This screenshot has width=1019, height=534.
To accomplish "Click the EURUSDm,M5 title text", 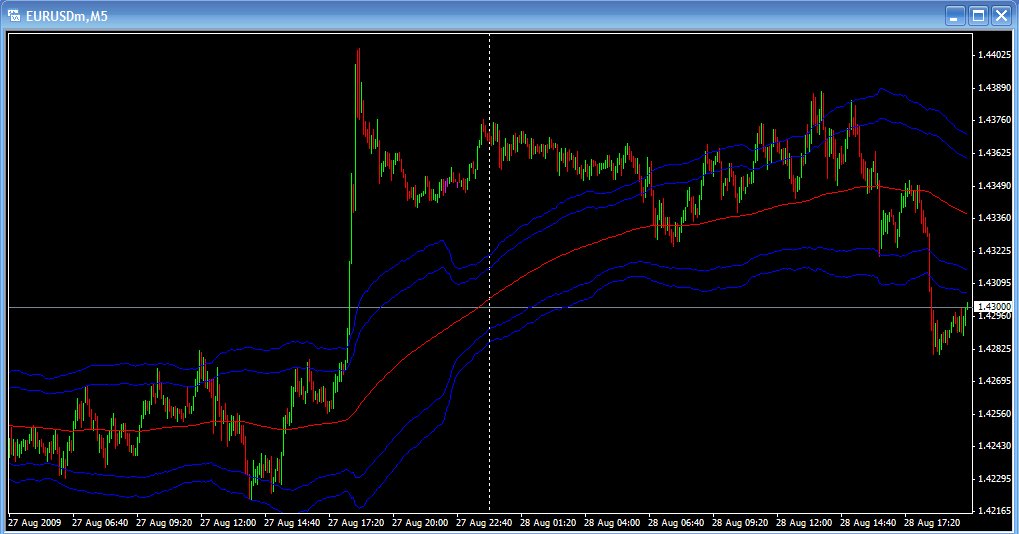I will [66, 16].
